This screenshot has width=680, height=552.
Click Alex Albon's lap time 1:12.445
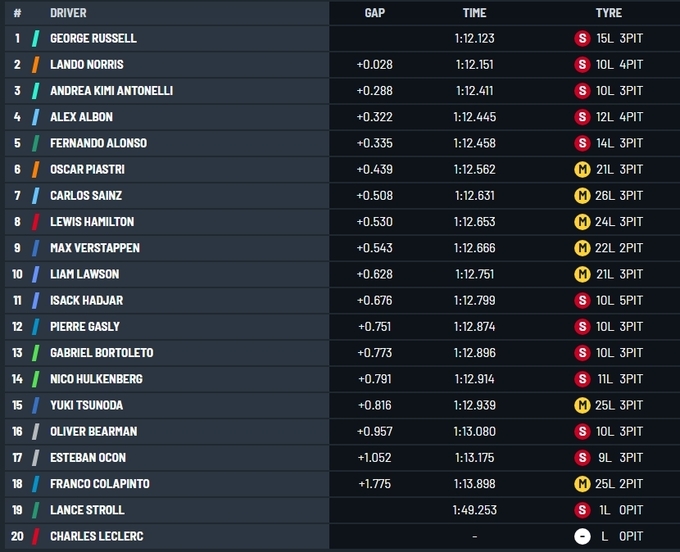pyautogui.click(x=474, y=117)
